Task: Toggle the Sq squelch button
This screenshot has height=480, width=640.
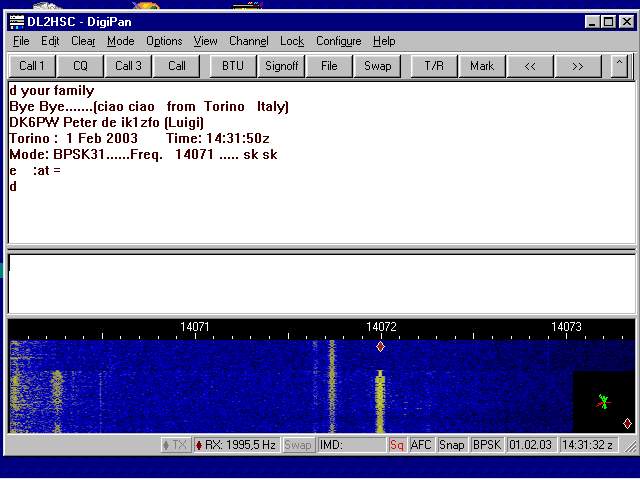Action: tap(397, 445)
